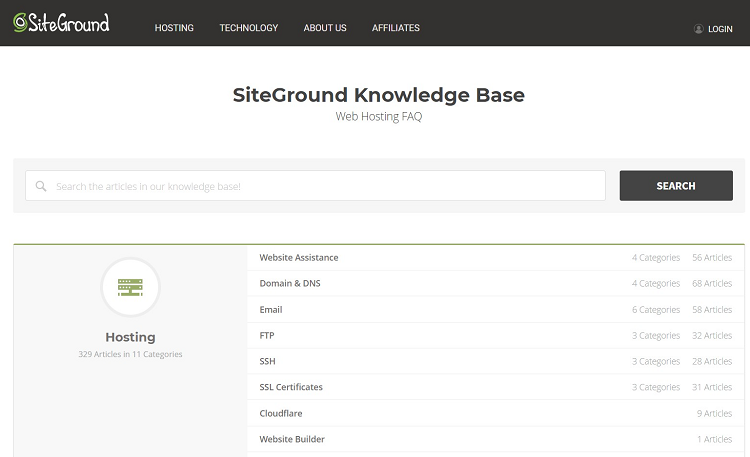Open the HOSTING menu
750x457 pixels.
point(174,28)
